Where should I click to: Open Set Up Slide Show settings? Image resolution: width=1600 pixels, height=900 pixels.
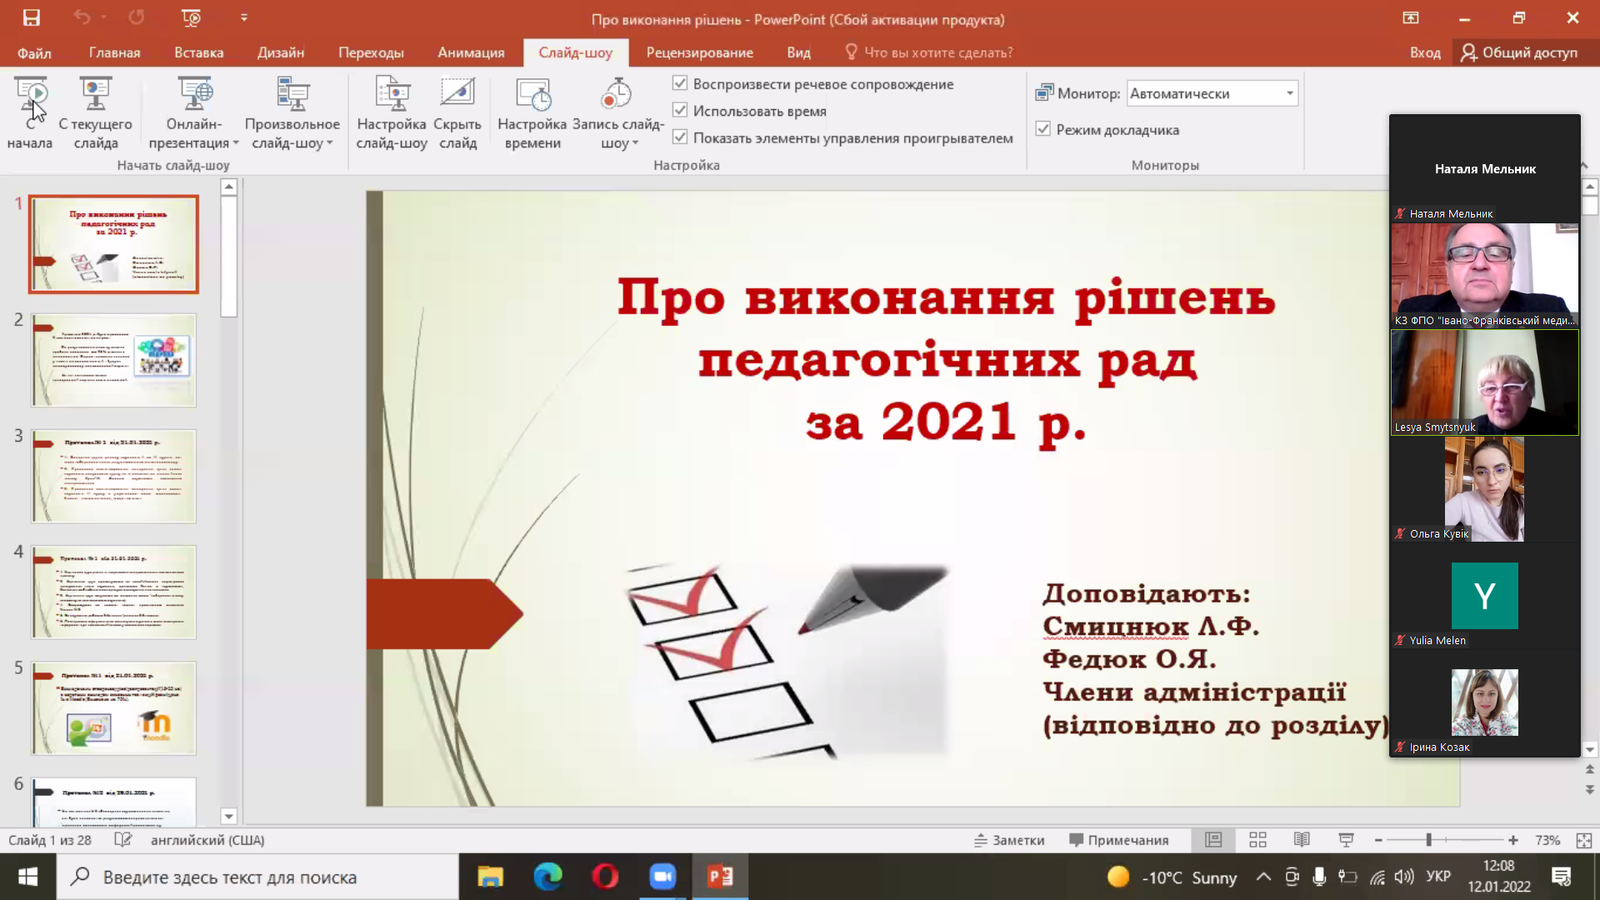(x=392, y=96)
